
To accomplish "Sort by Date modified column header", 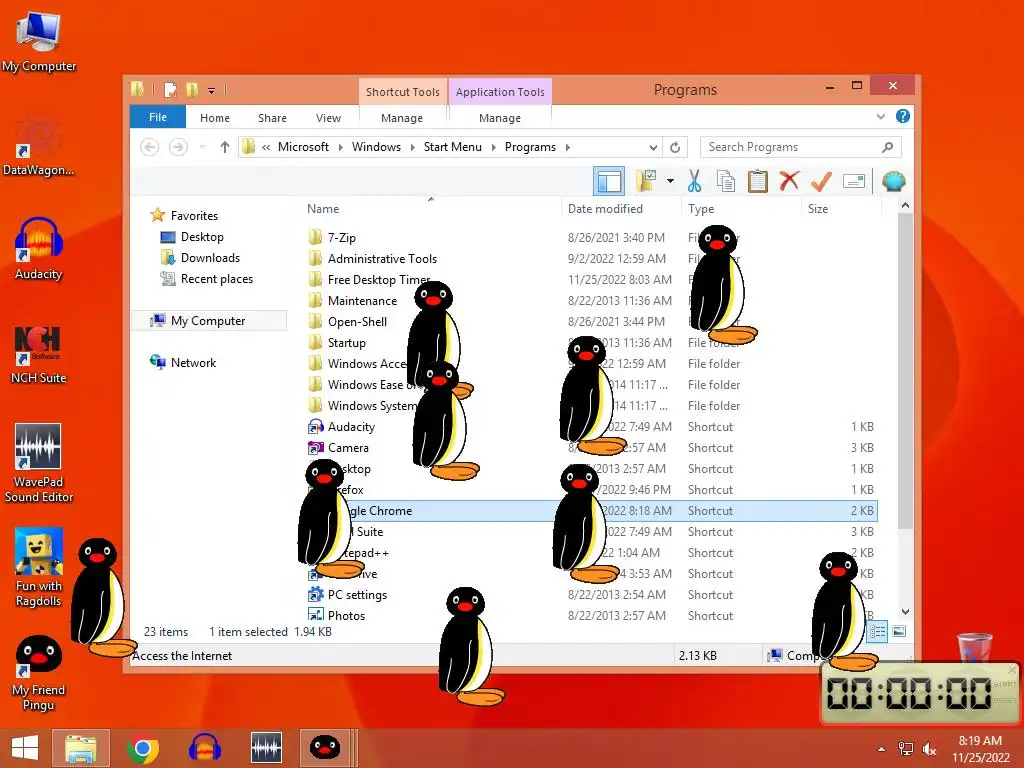I will tap(605, 209).
